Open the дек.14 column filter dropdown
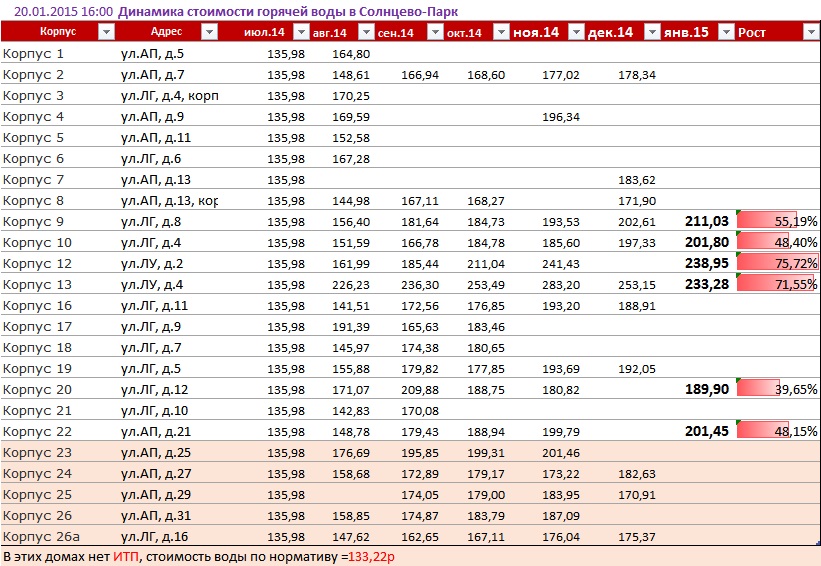821x566 pixels. point(652,32)
